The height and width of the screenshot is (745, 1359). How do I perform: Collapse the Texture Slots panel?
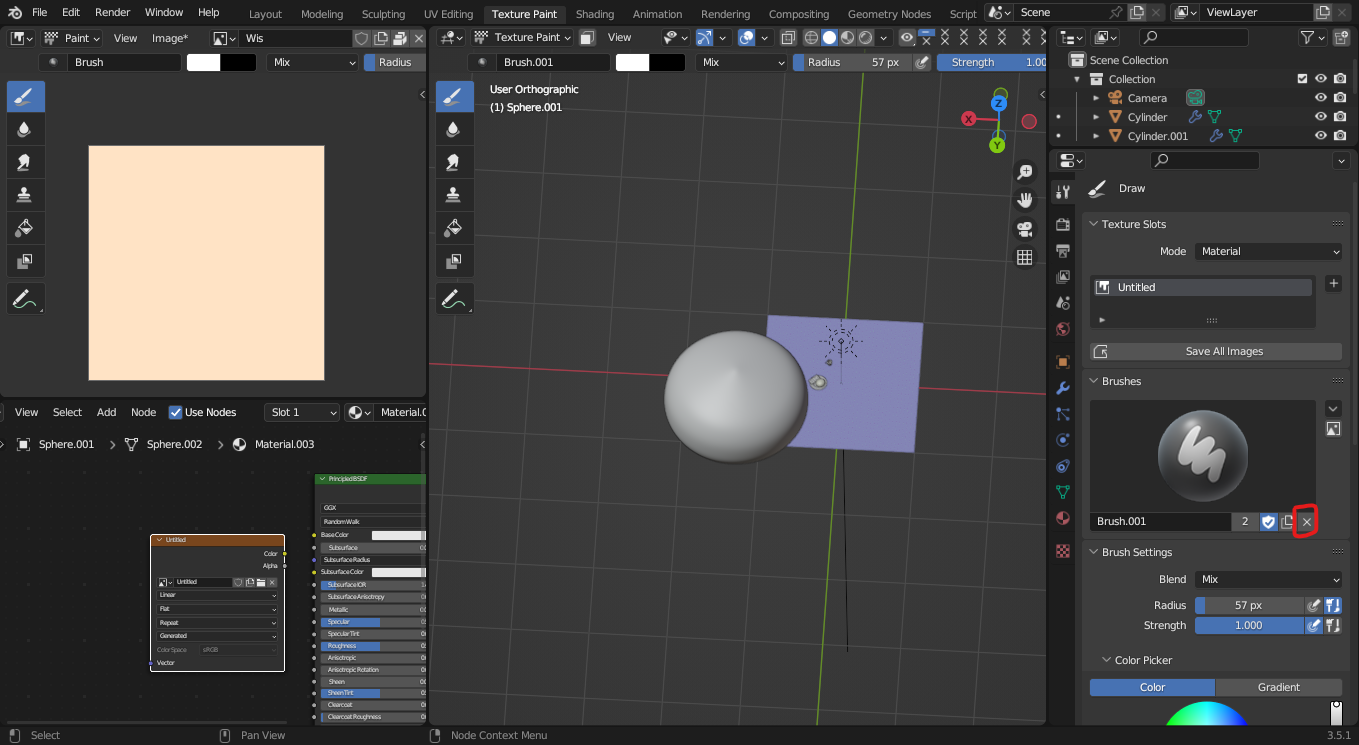click(1094, 224)
